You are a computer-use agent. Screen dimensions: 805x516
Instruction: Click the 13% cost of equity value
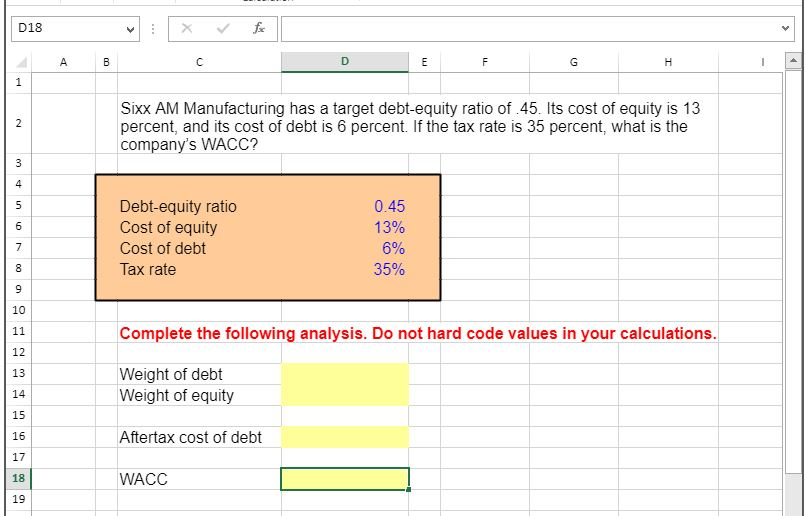pos(390,227)
